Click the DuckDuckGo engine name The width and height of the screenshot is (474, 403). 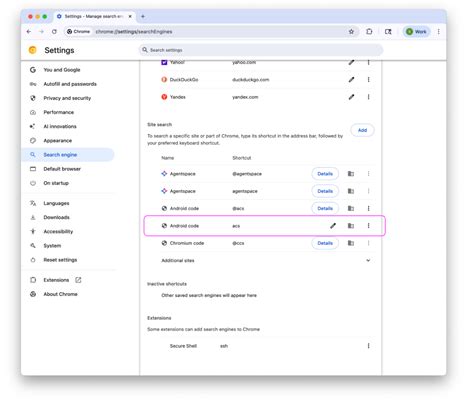(184, 80)
